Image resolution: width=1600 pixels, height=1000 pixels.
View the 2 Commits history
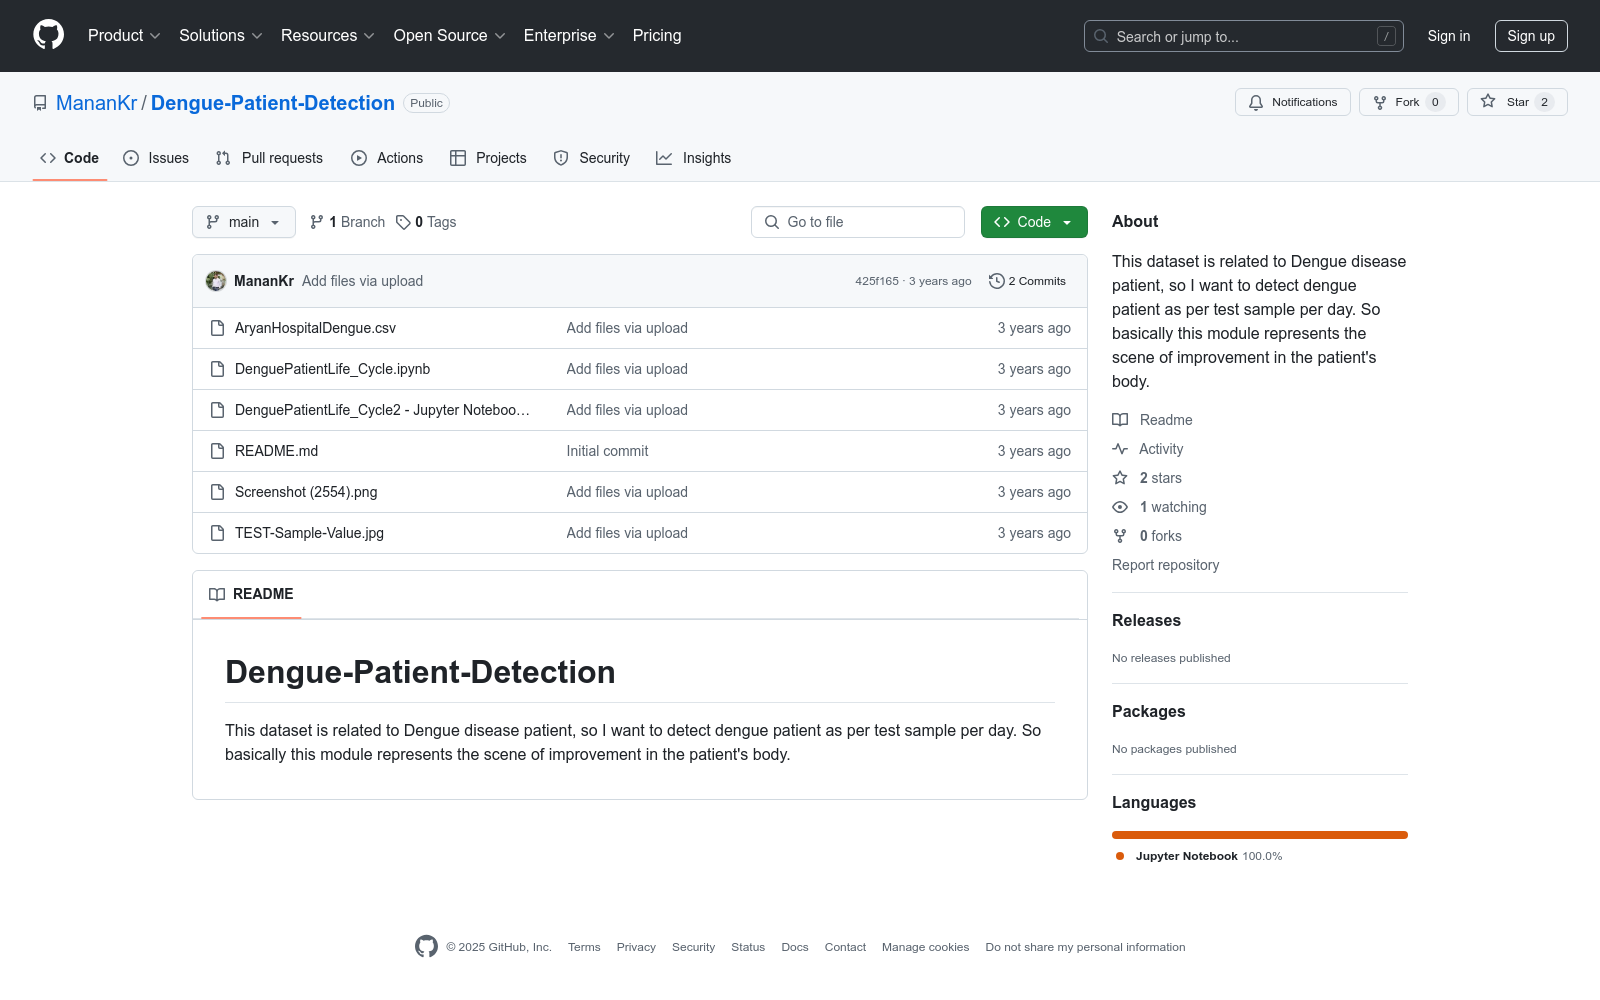(x=1027, y=281)
